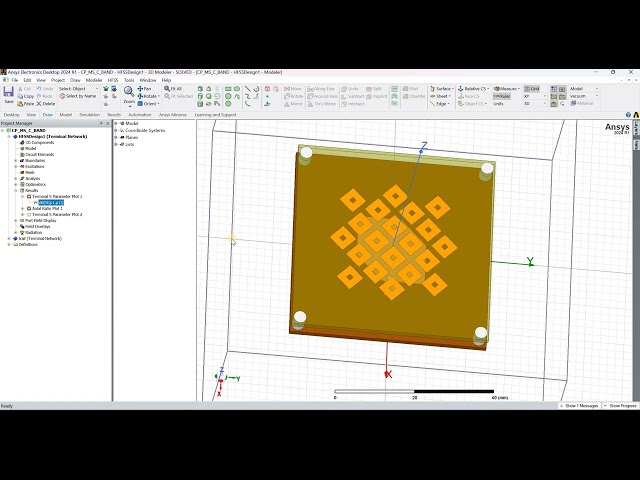This screenshot has width=640, height=480.
Task: Select the Pan view tool
Action: coord(144,89)
